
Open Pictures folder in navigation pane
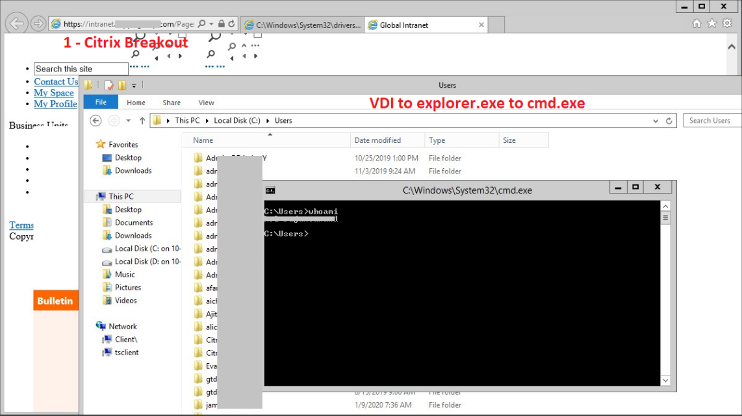(x=122, y=287)
